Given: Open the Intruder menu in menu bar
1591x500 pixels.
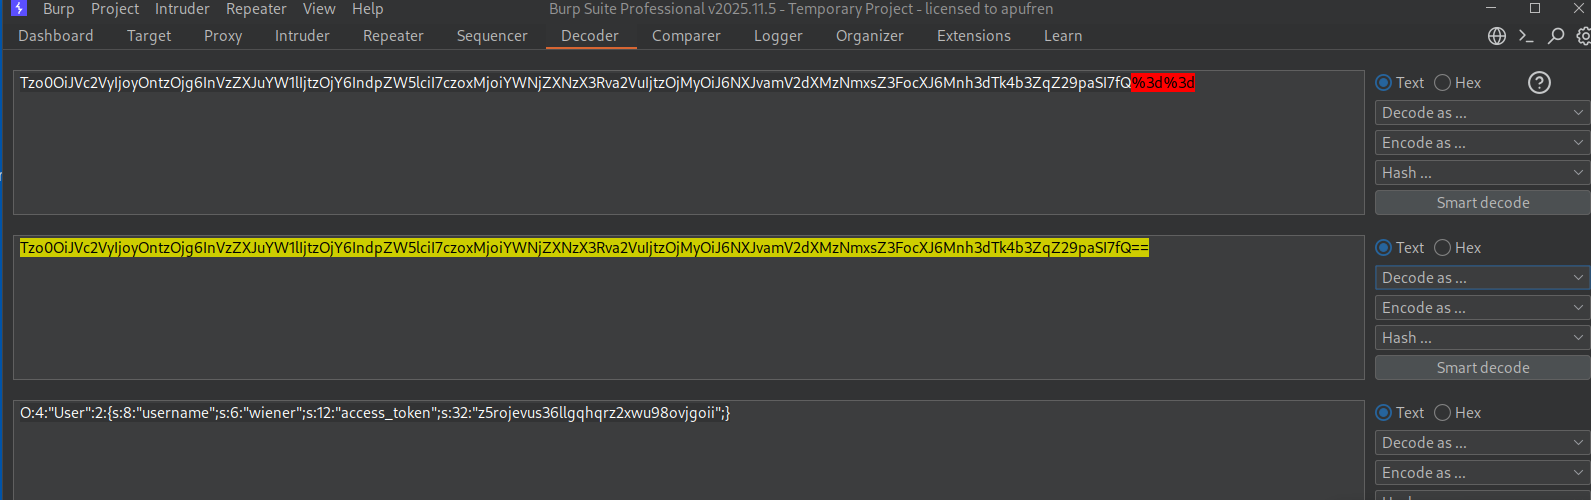Looking at the screenshot, I should click(x=182, y=9).
